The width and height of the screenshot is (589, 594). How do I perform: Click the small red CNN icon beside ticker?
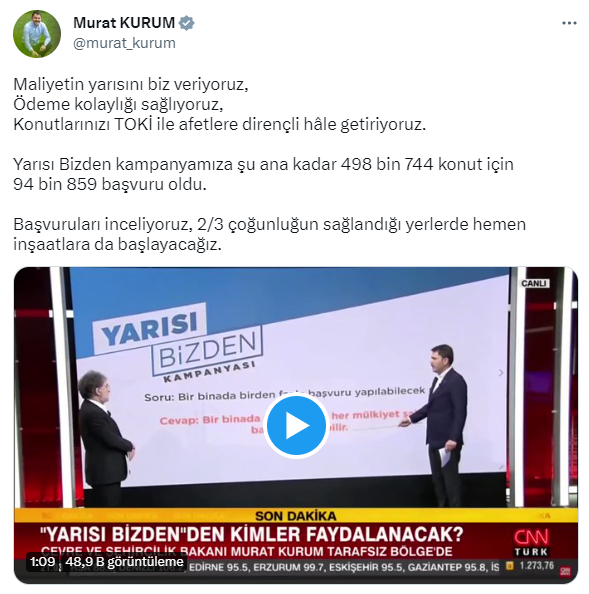[566, 570]
